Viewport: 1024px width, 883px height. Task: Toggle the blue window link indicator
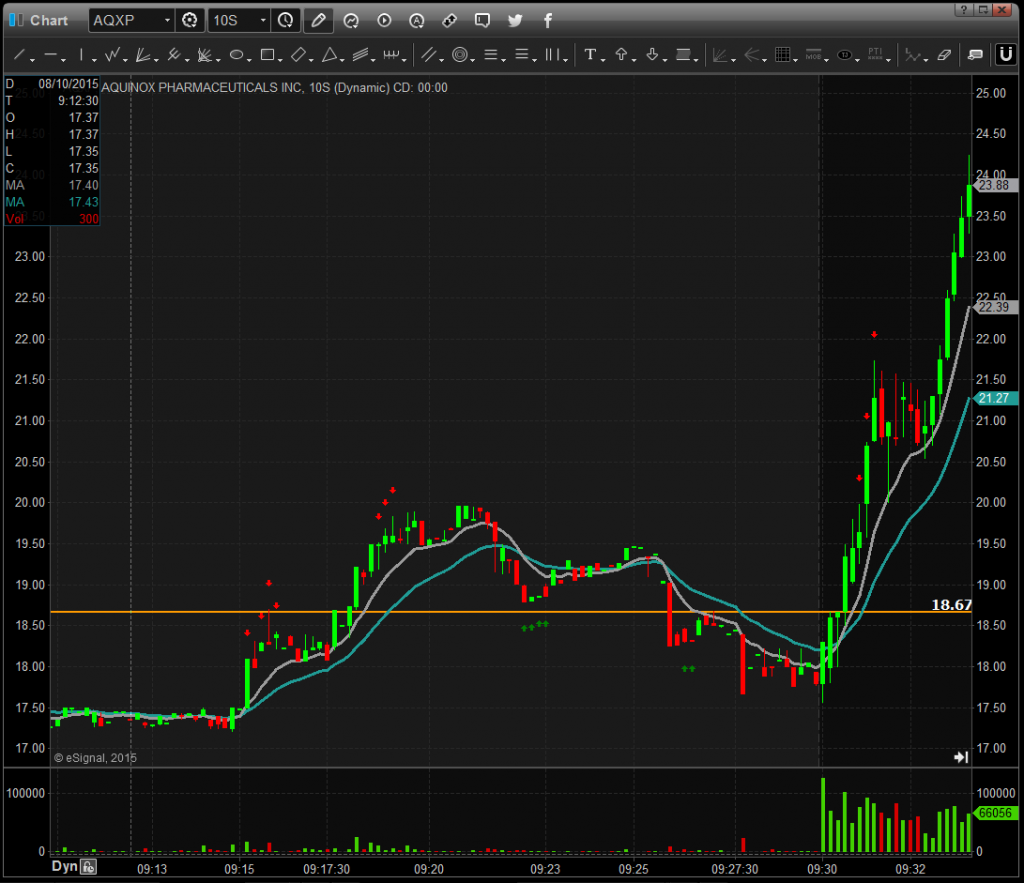click(x=16, y=20)
